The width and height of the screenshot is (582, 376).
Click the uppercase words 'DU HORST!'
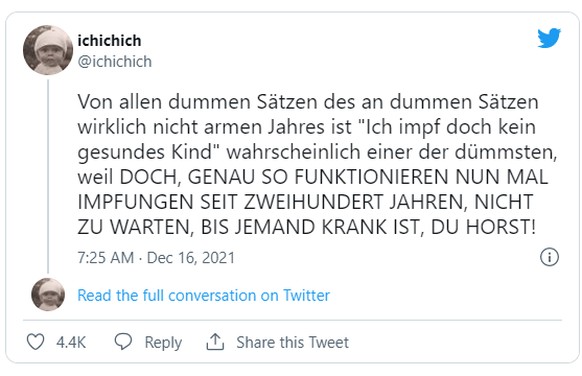(483, 227)
